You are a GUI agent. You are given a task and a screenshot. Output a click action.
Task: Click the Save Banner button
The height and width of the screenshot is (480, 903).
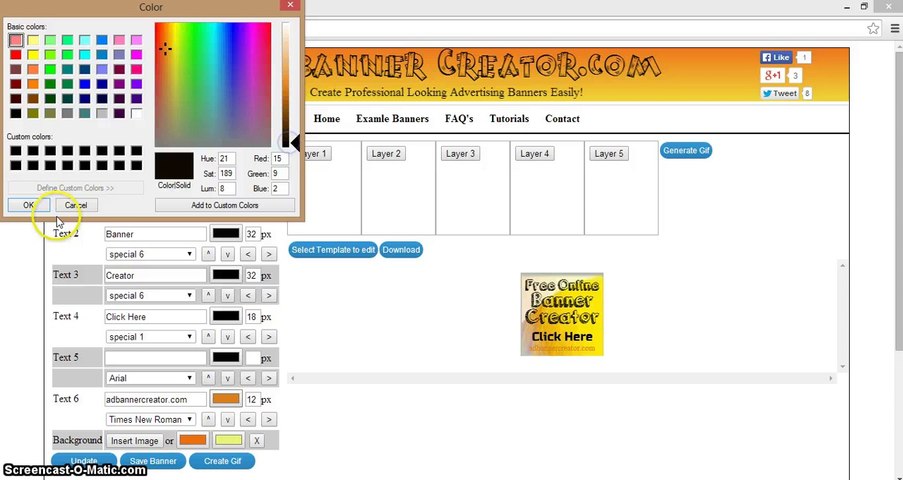153,461
